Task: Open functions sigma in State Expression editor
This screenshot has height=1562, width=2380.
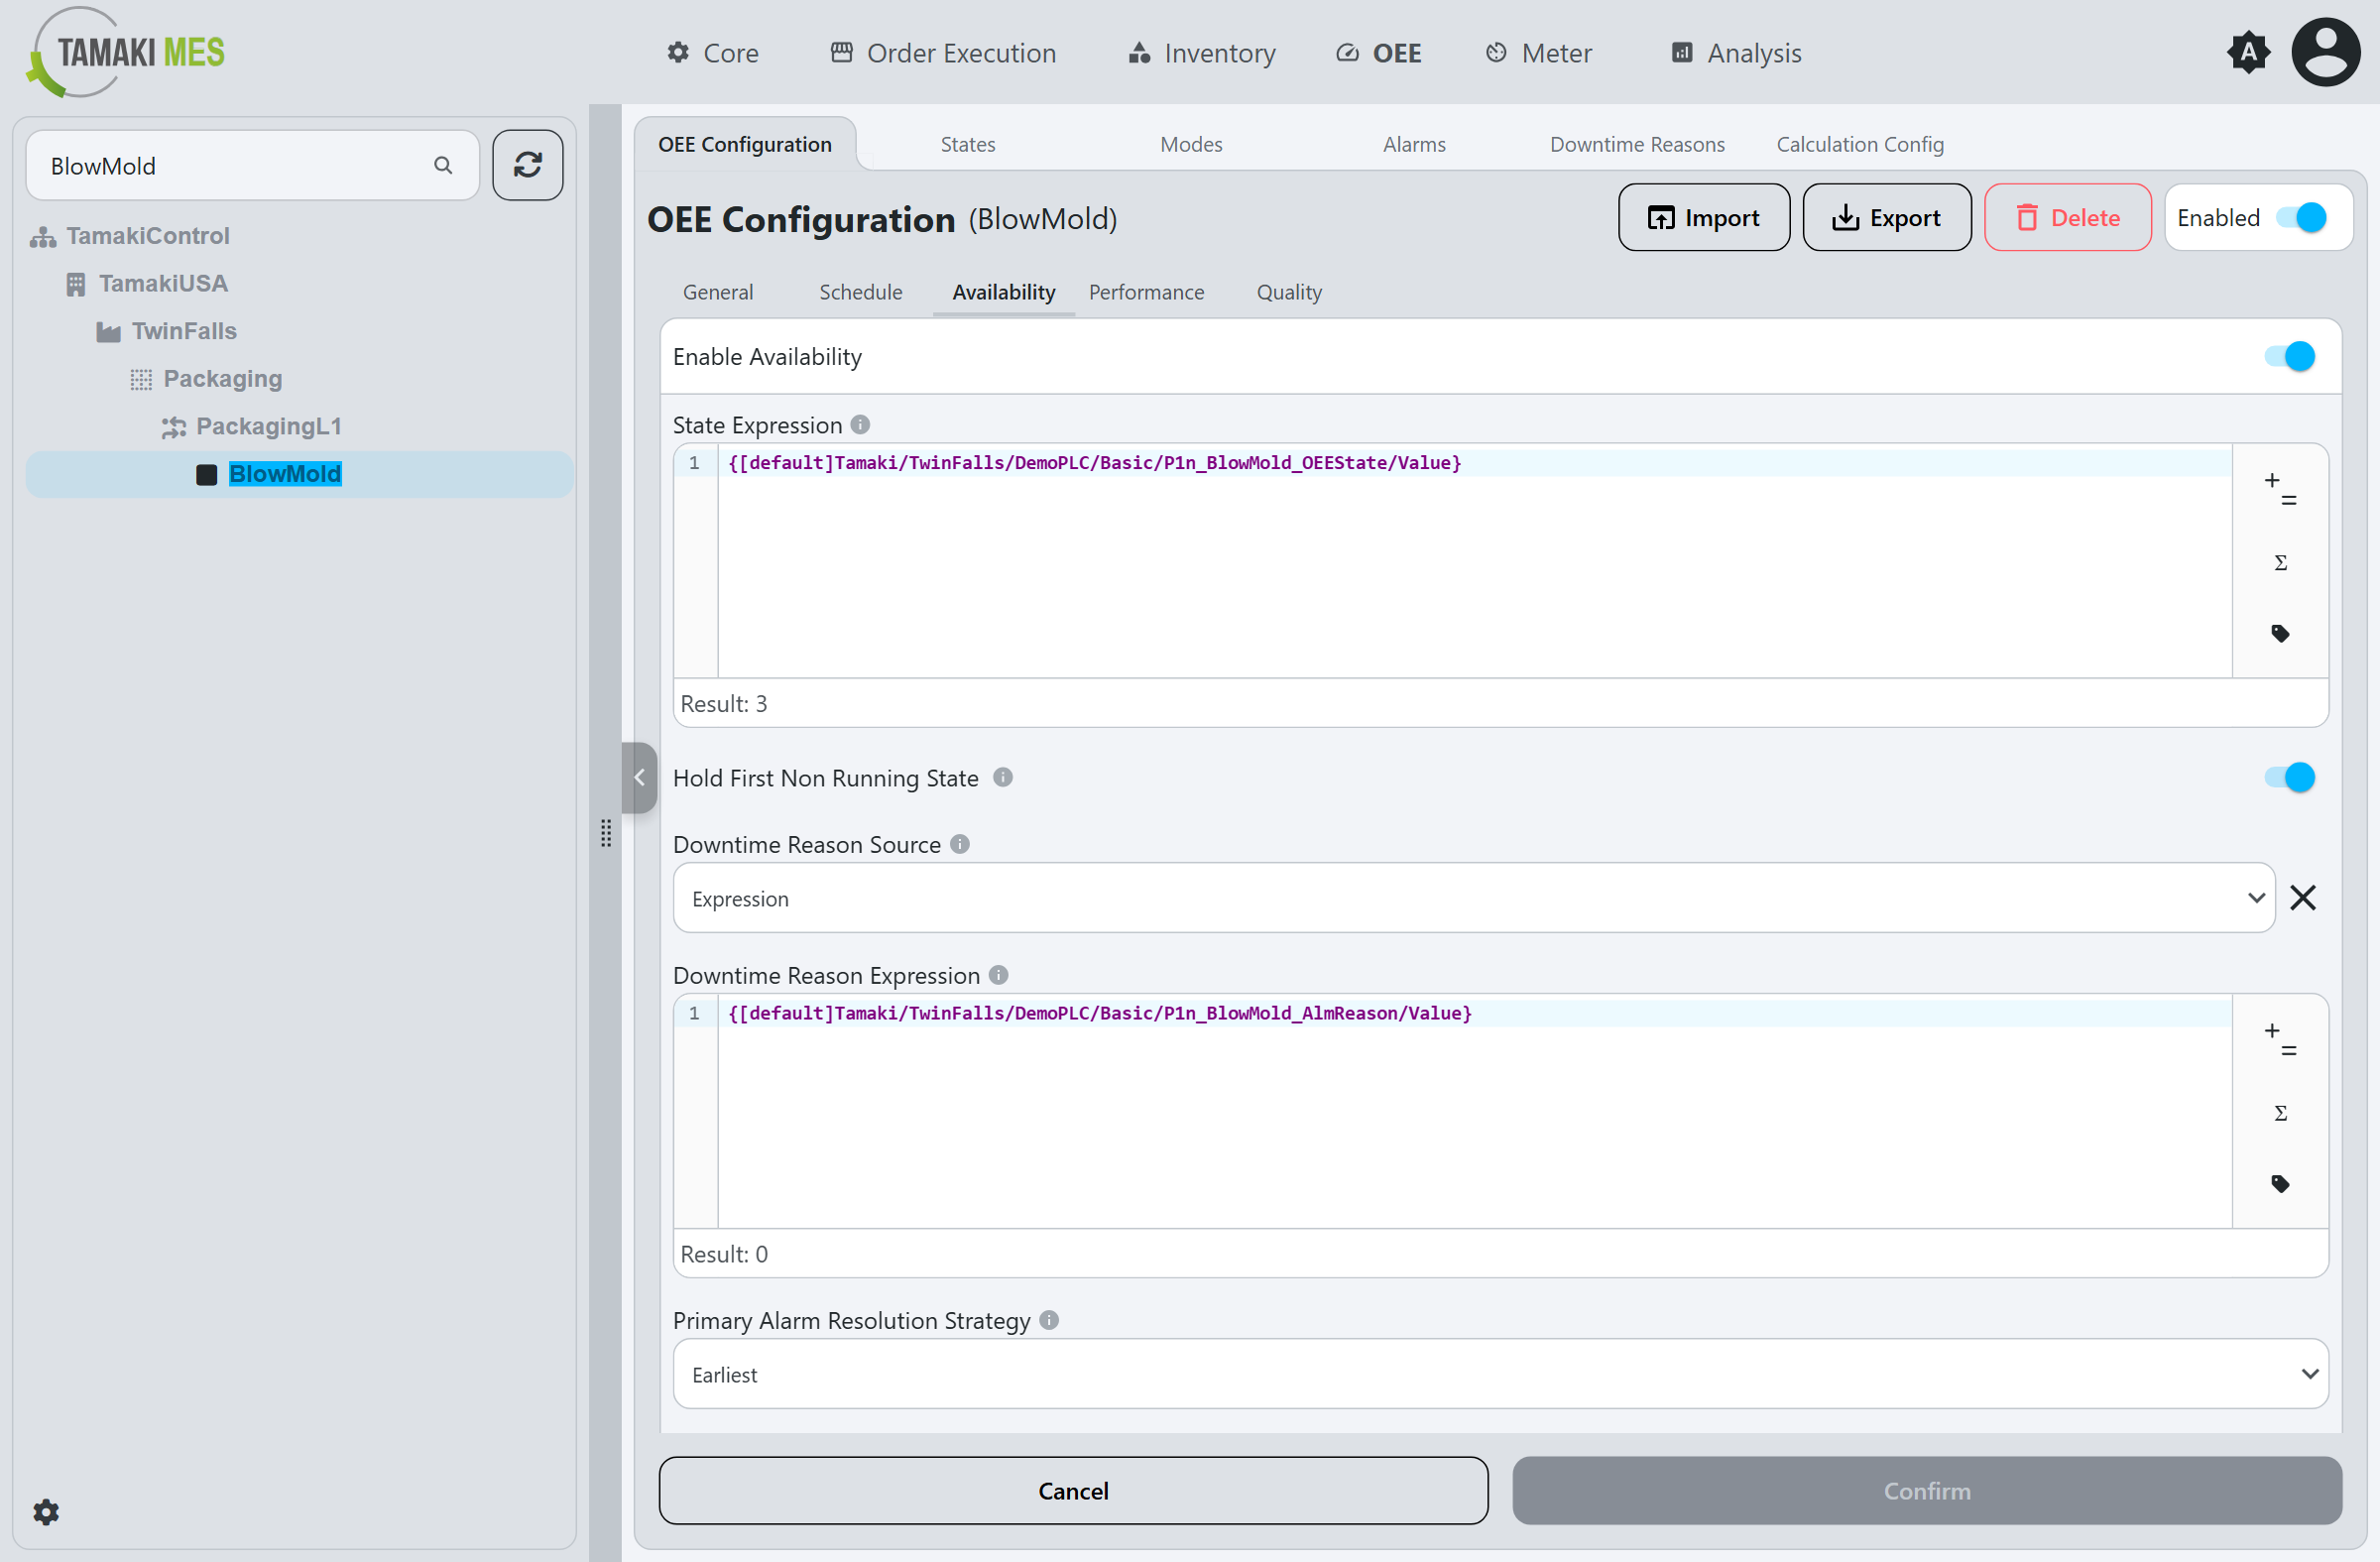Action: pyautogui.click(x=2280, y=562)
